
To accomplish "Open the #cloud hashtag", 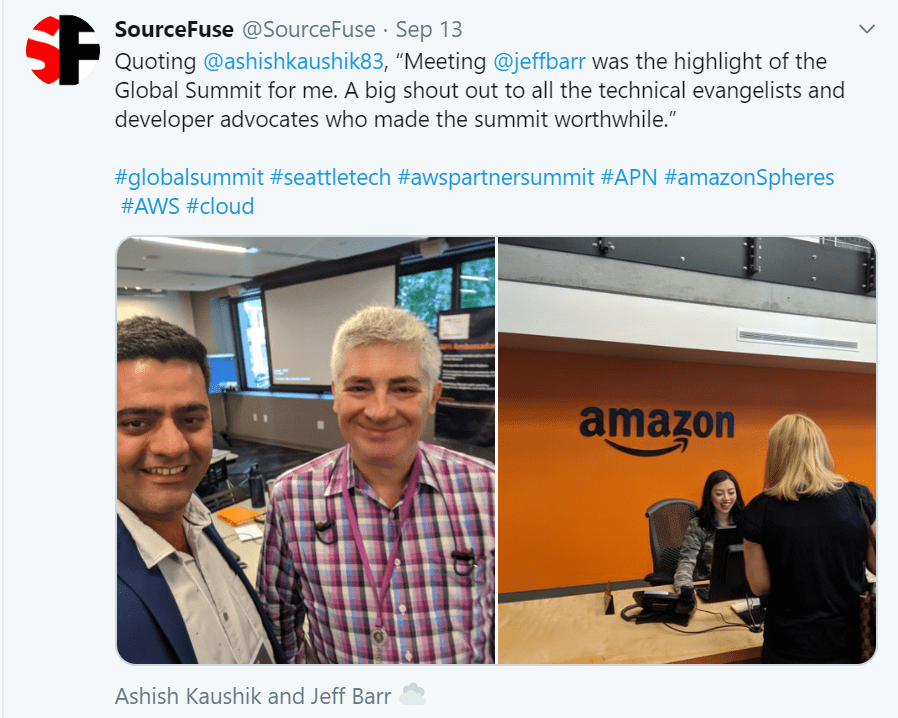I will click(220, 206).
